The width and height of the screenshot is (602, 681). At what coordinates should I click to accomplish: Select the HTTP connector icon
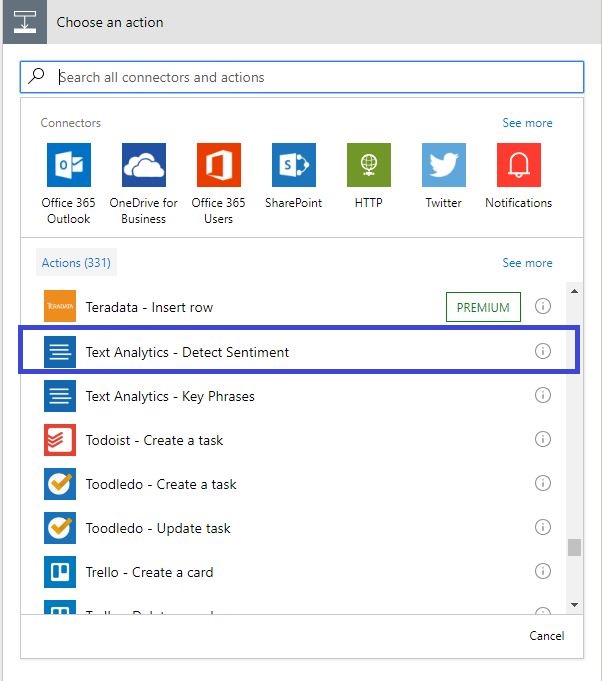pos(369,165)
